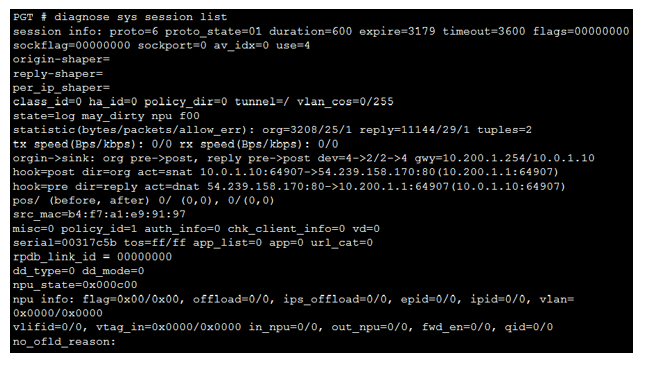Click the reply-shaper= line

pyautogui.click(x=58, y=74)
